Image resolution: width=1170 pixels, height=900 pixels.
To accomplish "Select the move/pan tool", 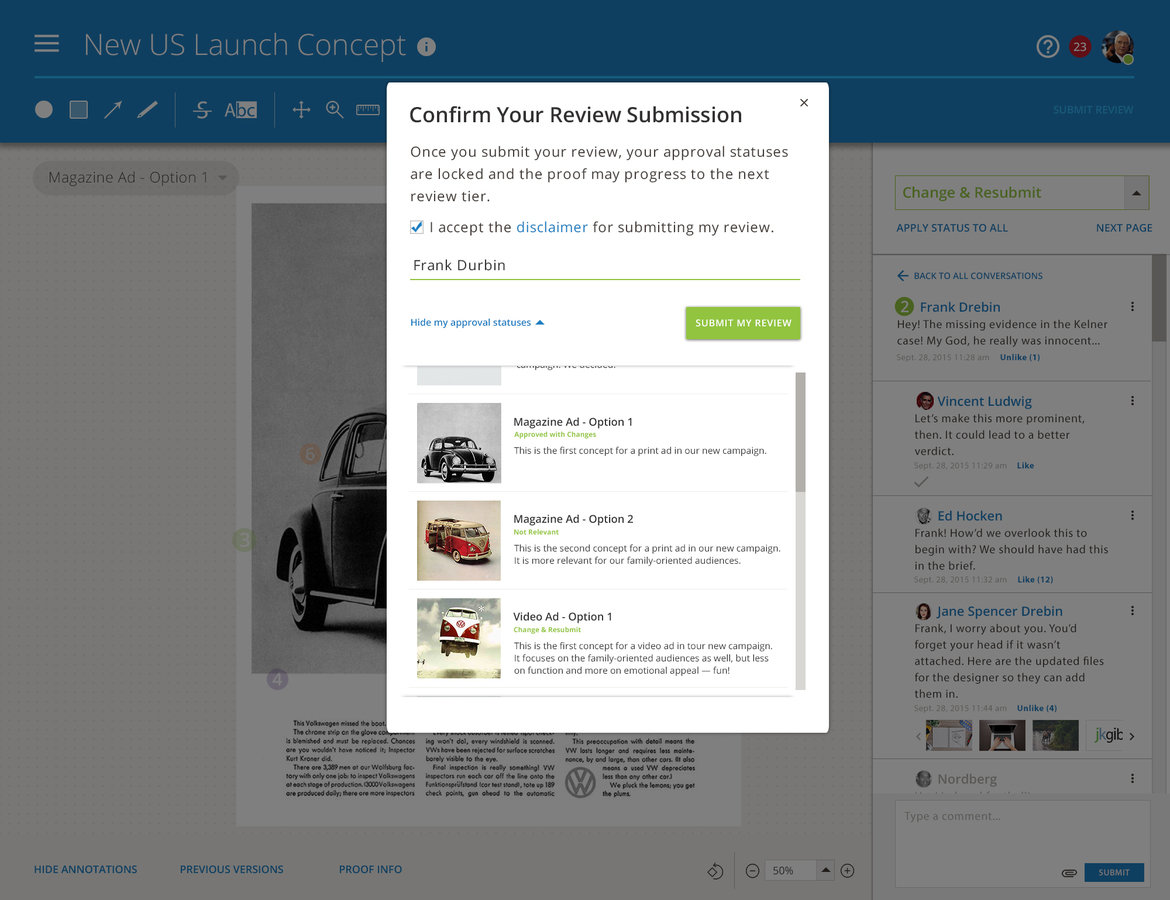I will click(x=301, y=110).
